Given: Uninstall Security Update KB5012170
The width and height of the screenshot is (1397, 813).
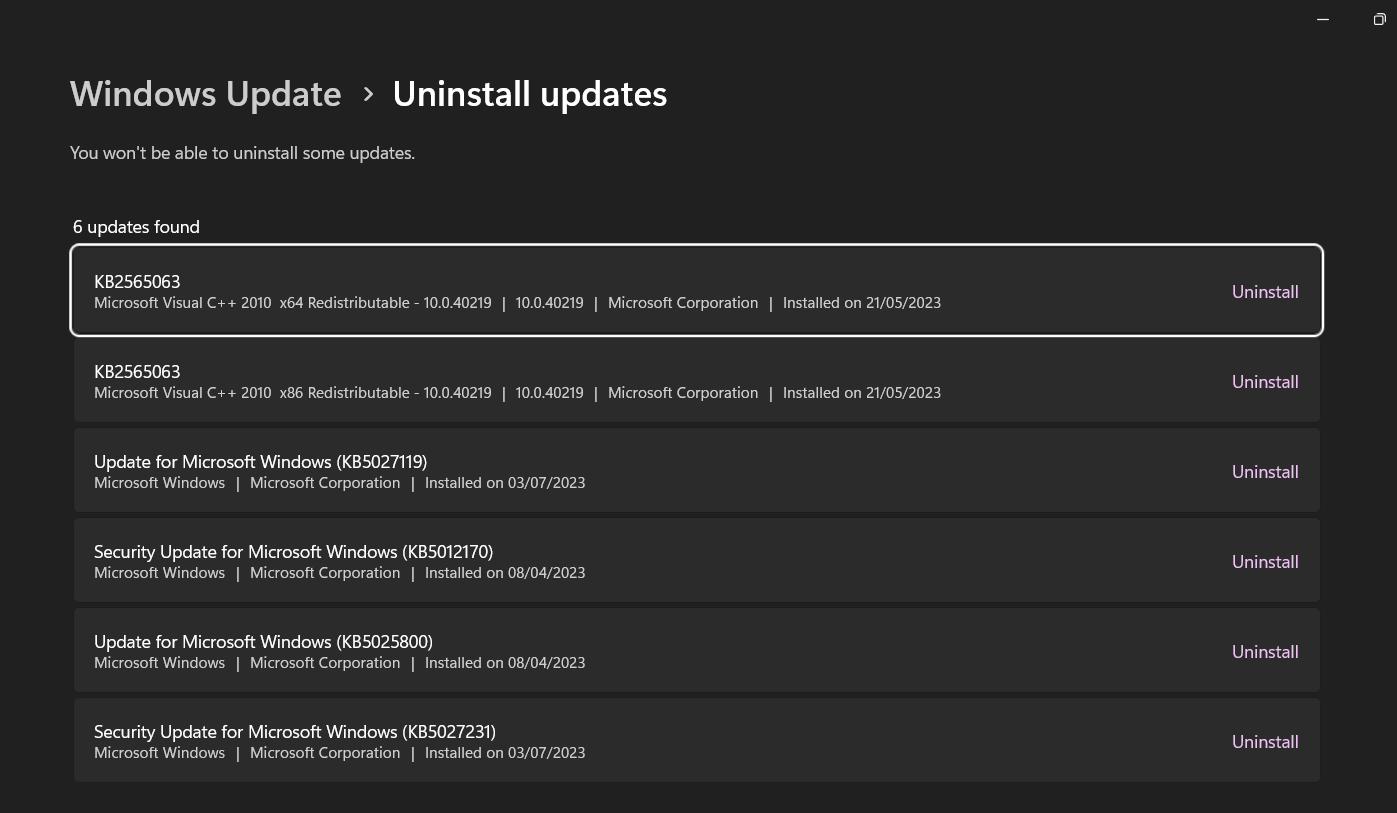Looking at the screenshot, I should 1265,561.
